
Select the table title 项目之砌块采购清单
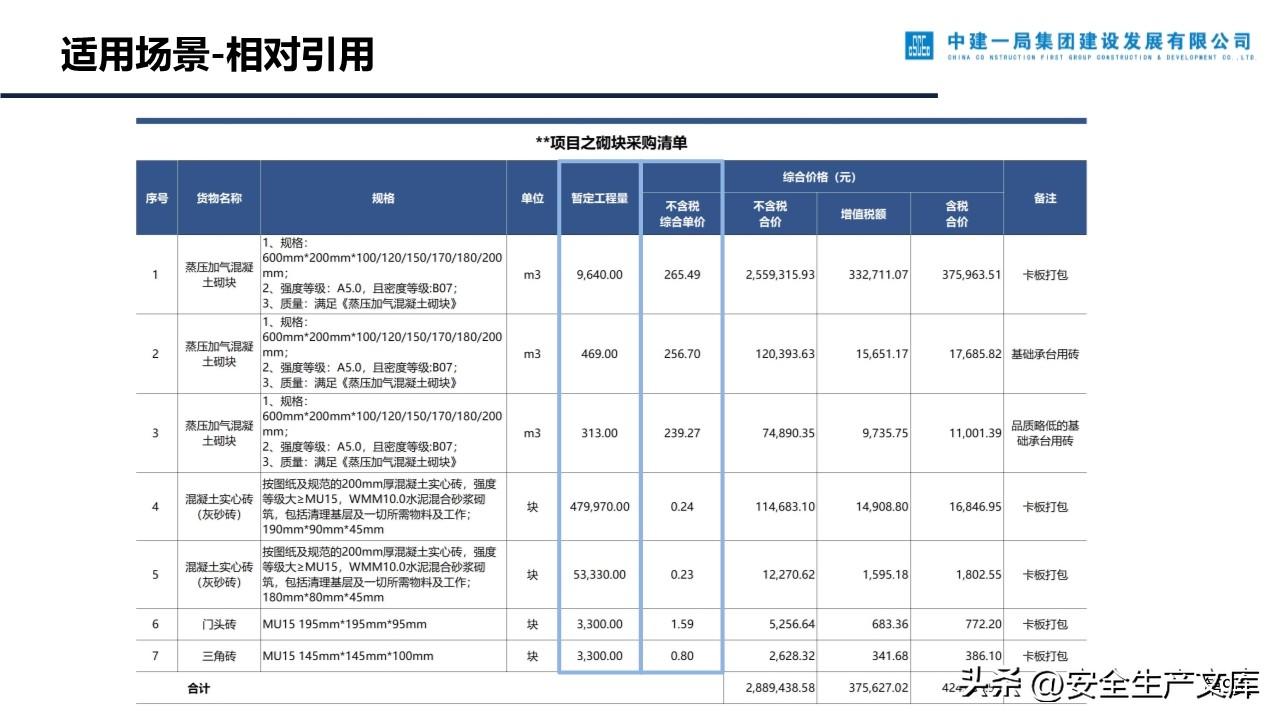pyautogui.click(x=611, y=143)
